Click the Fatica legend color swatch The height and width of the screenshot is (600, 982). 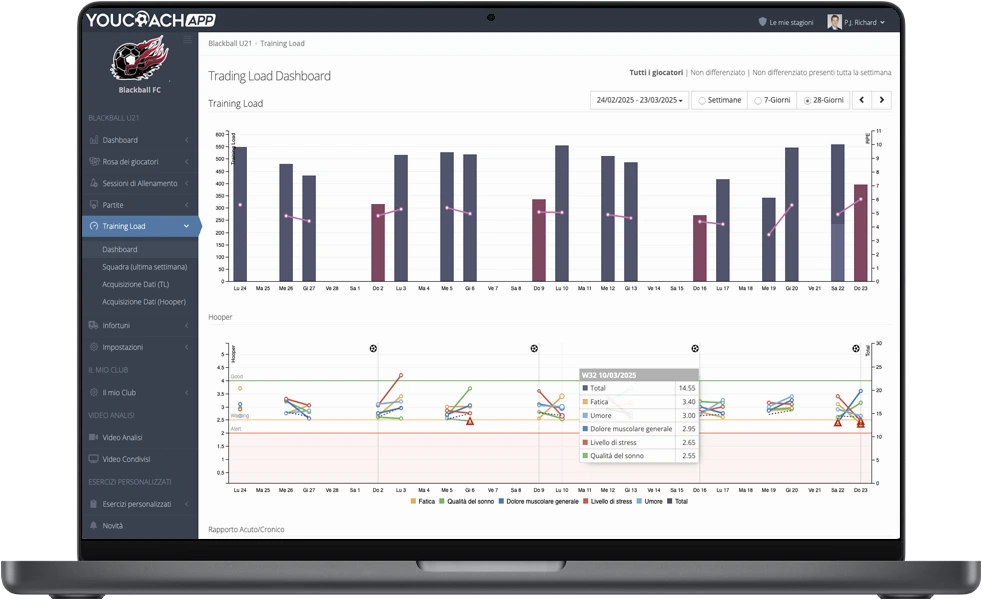point(413,501)
